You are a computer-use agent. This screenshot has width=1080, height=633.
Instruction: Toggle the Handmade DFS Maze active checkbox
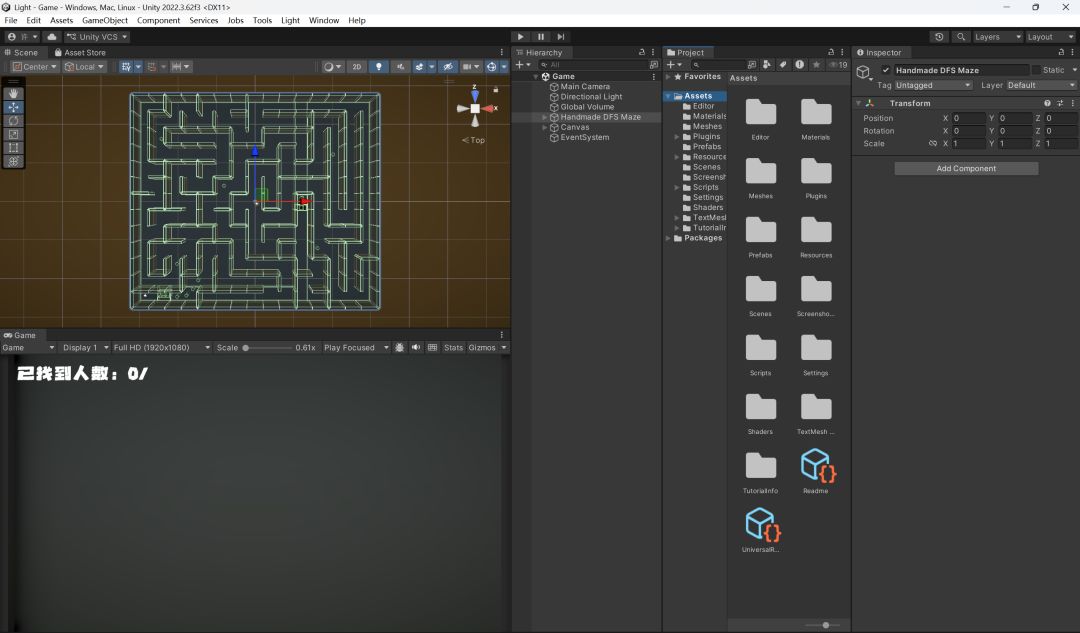coord(886,70)
